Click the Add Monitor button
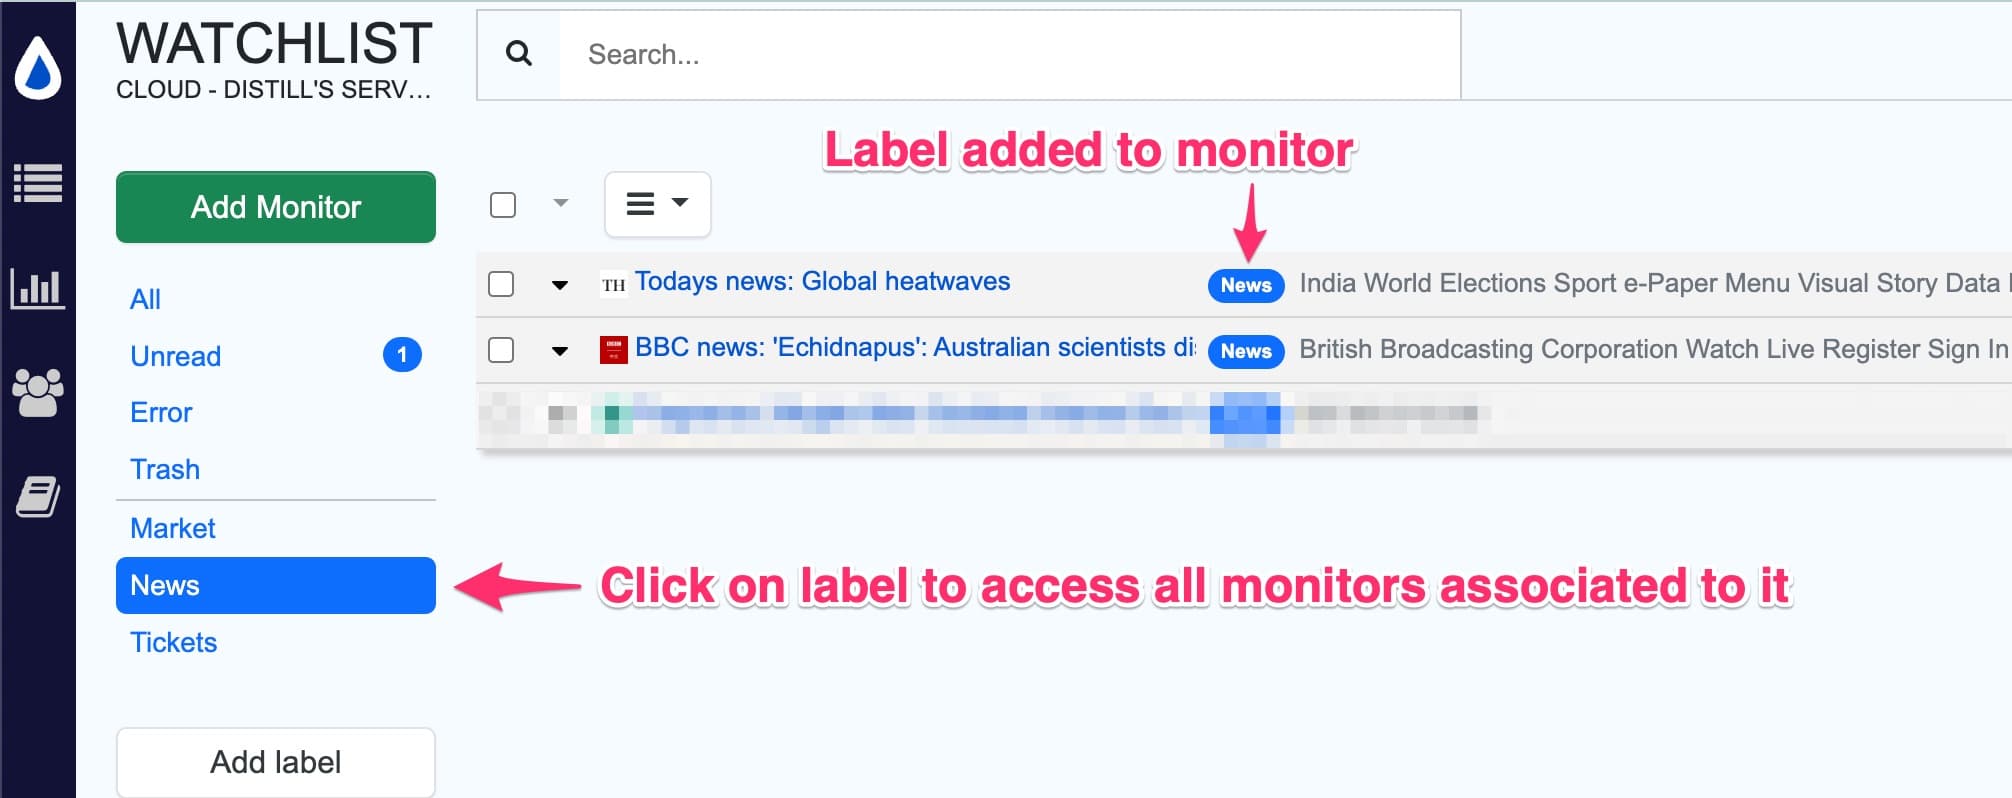The width and height of the screenshot is (2012, 798). 275,207
